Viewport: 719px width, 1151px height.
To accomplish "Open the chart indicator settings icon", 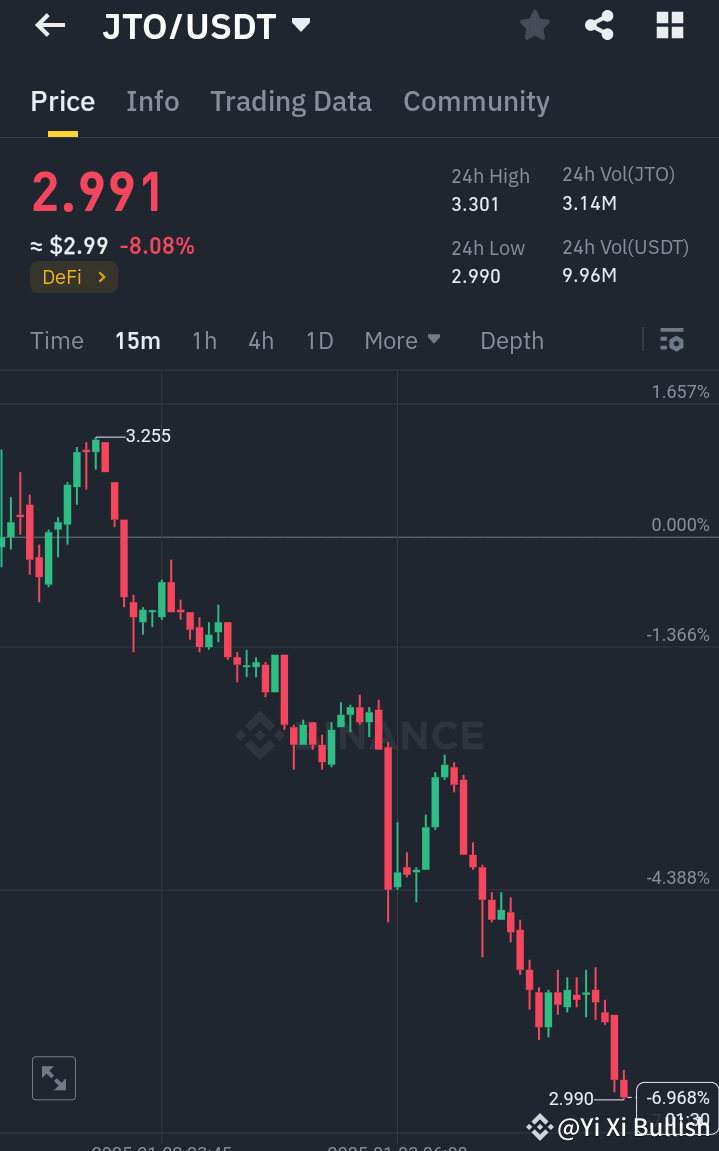I will 671,340.
